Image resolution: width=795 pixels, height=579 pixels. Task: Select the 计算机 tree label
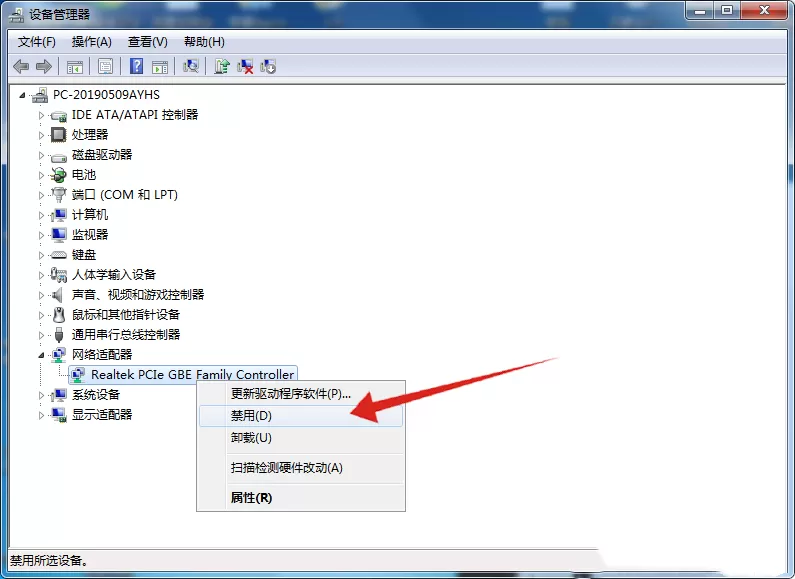[x=90, y=215]
